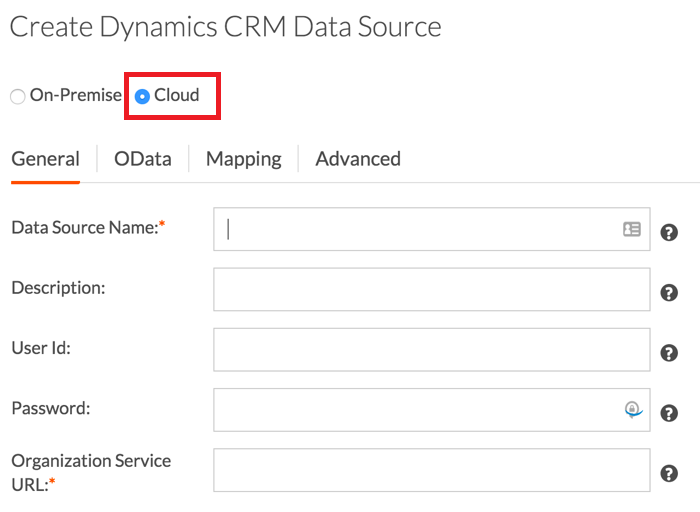Show help for the Password field
Screen dimensions: 700x512
(x=670, y=413)
